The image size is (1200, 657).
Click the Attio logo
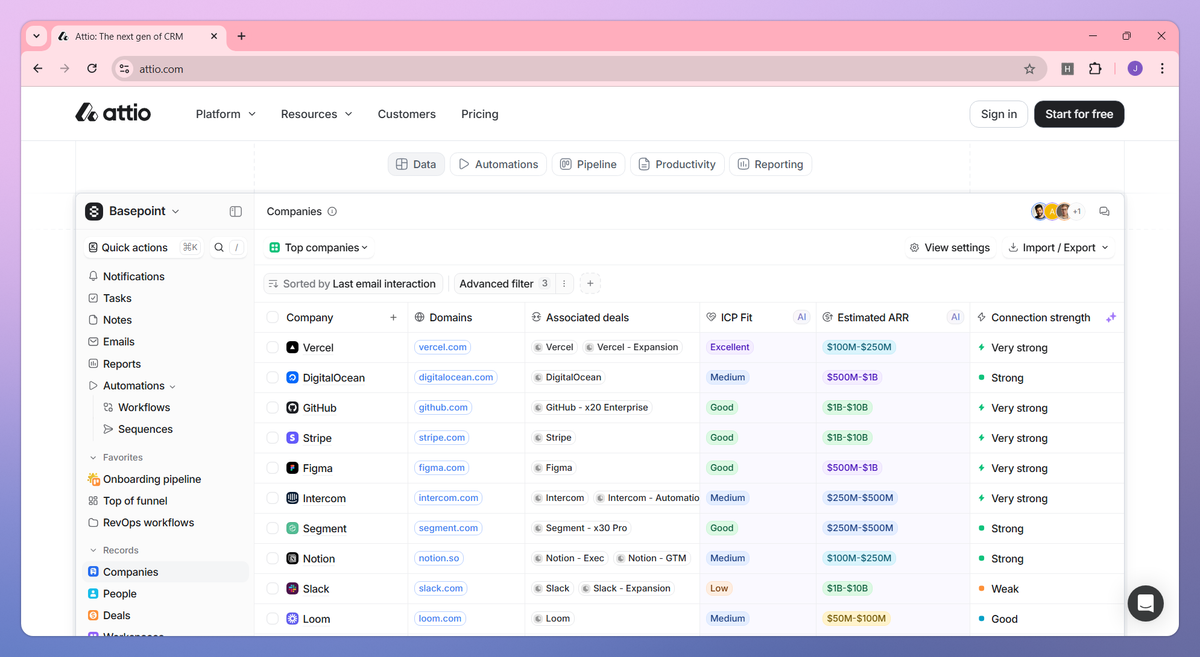113,113
